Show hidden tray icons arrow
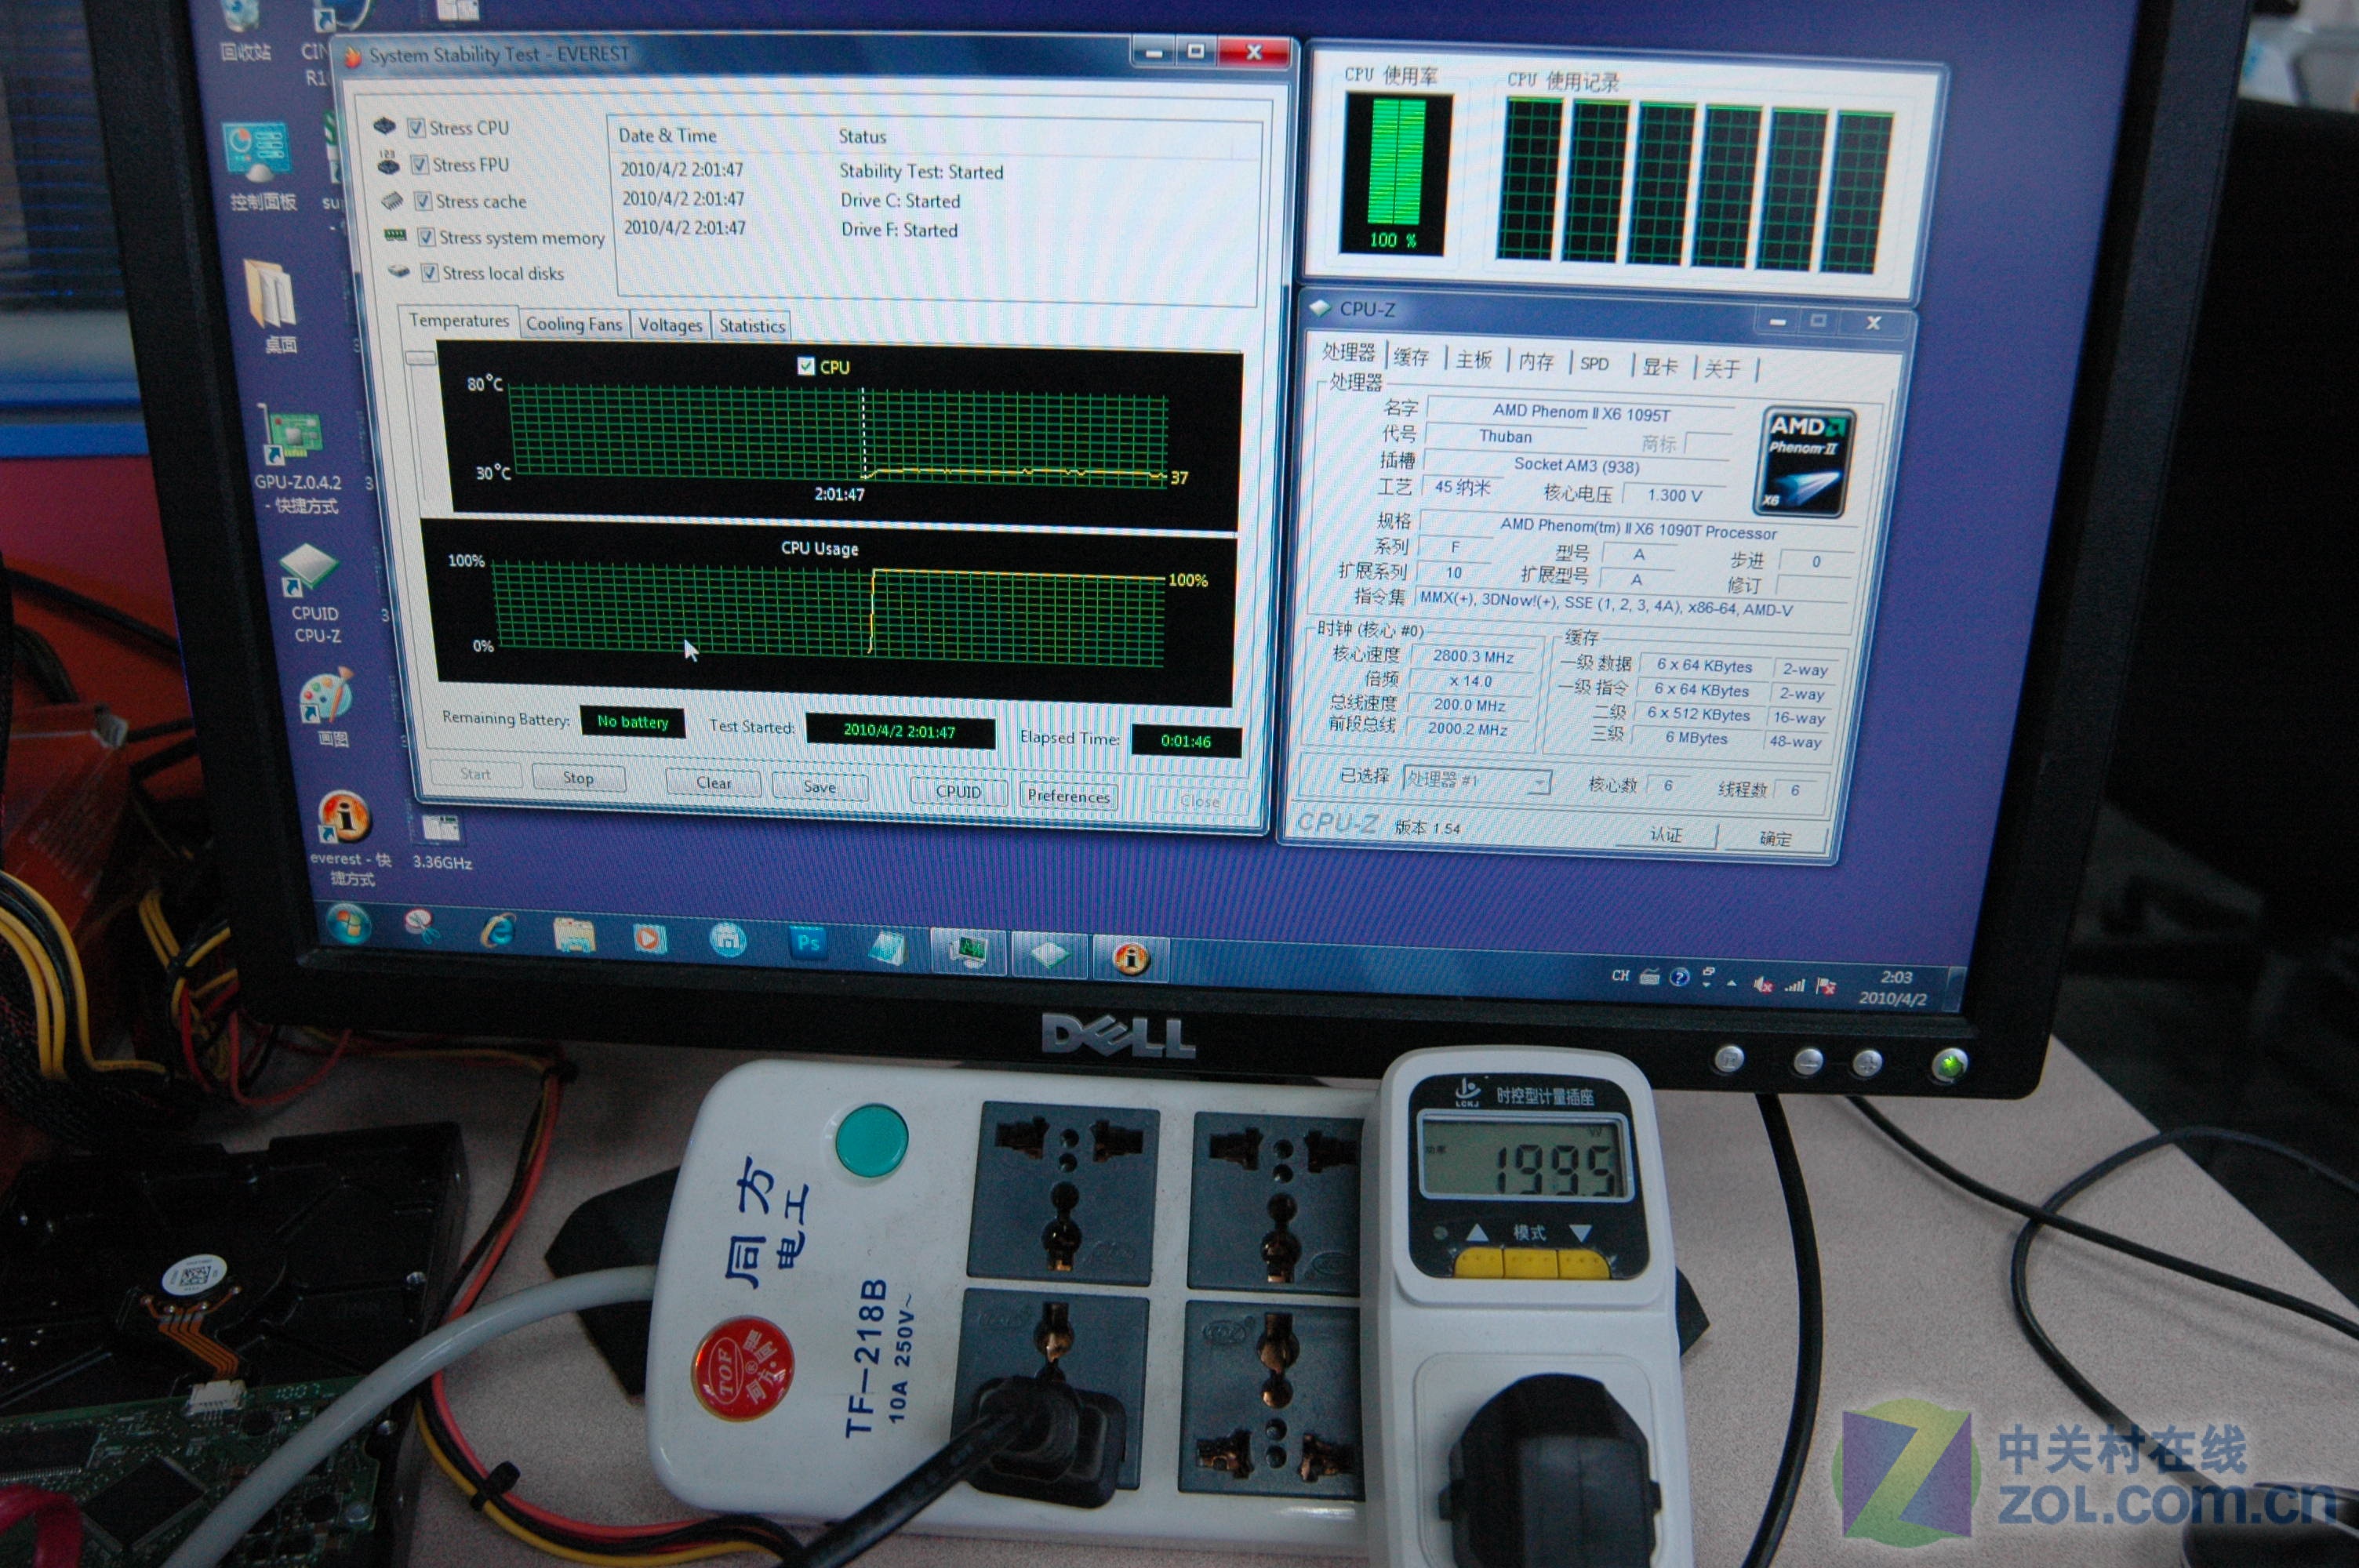2359x1568 pixels. coord(1731,983)
